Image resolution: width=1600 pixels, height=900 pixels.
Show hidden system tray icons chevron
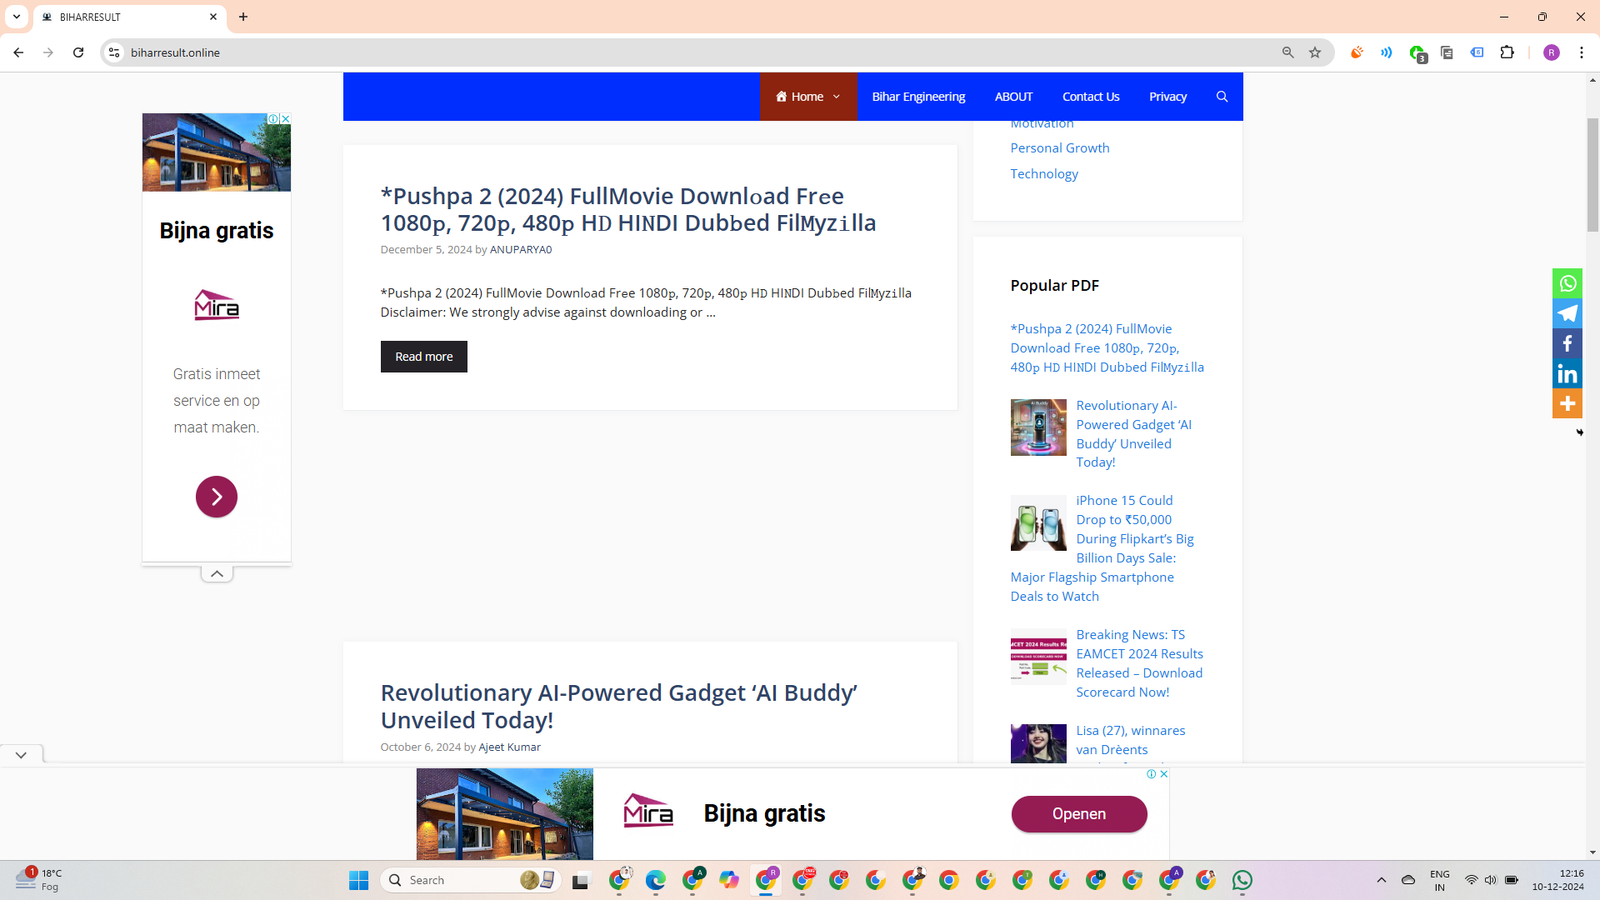[1381, 880]
